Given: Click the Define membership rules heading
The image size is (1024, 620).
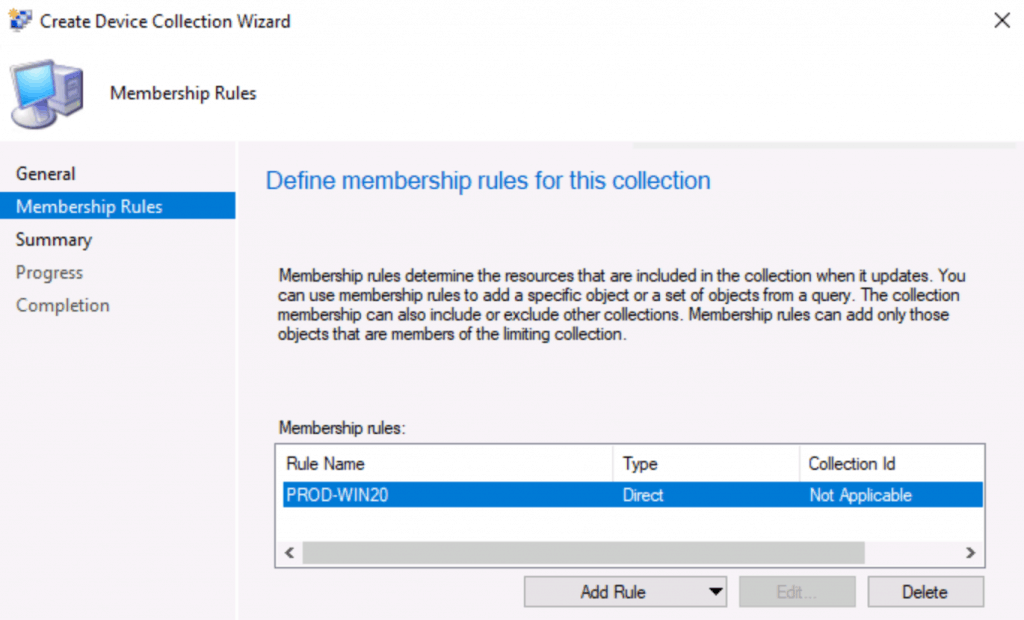Looking at the screenshot, I should tap(488, 180).
